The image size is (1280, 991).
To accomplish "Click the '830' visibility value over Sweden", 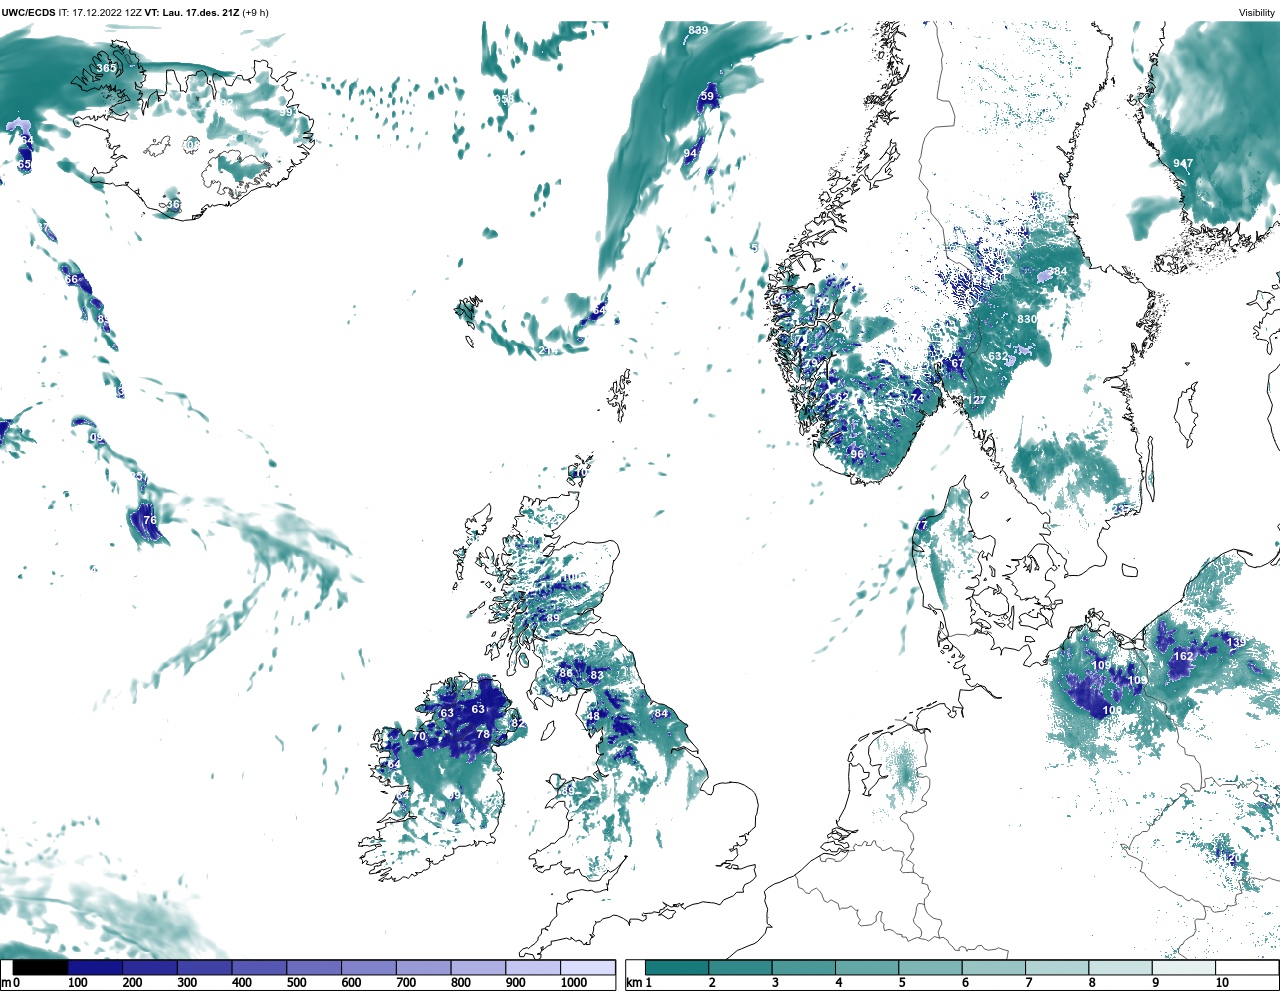I will (1027, 319).
